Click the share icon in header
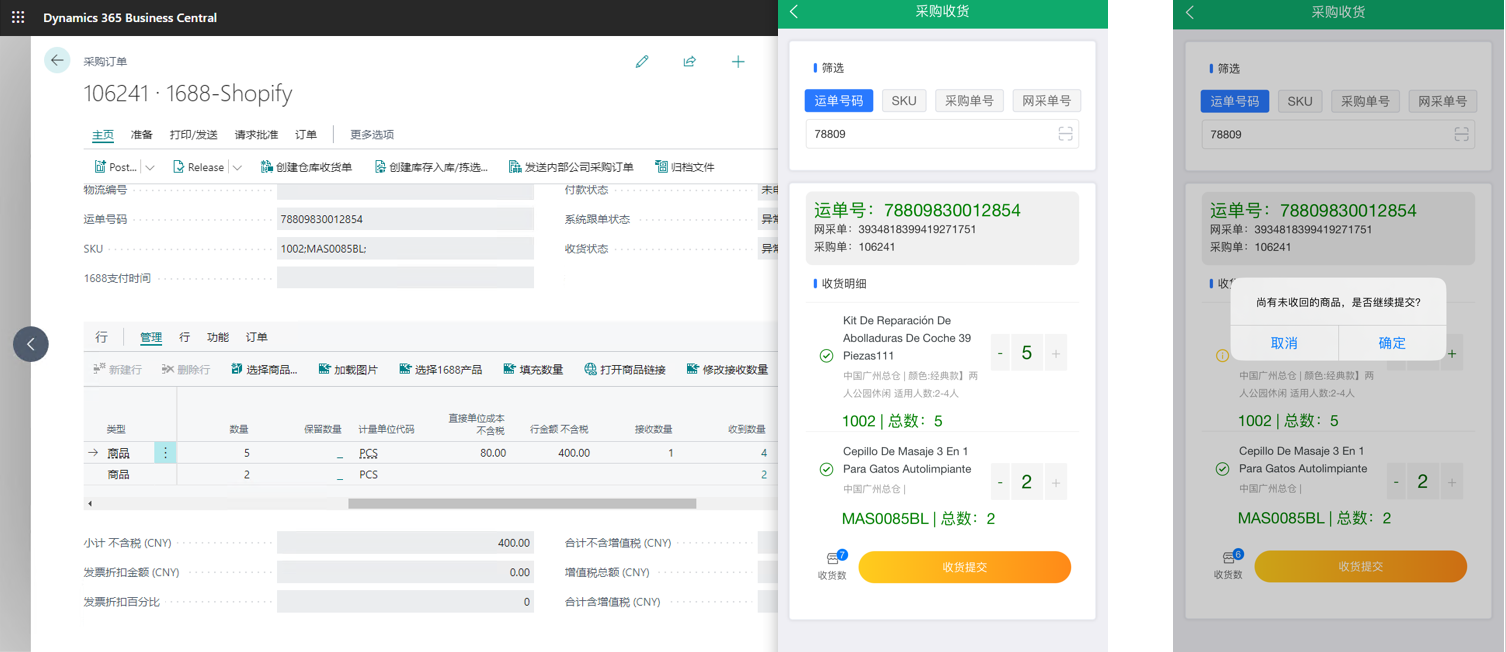 click(x=690, y=62)
